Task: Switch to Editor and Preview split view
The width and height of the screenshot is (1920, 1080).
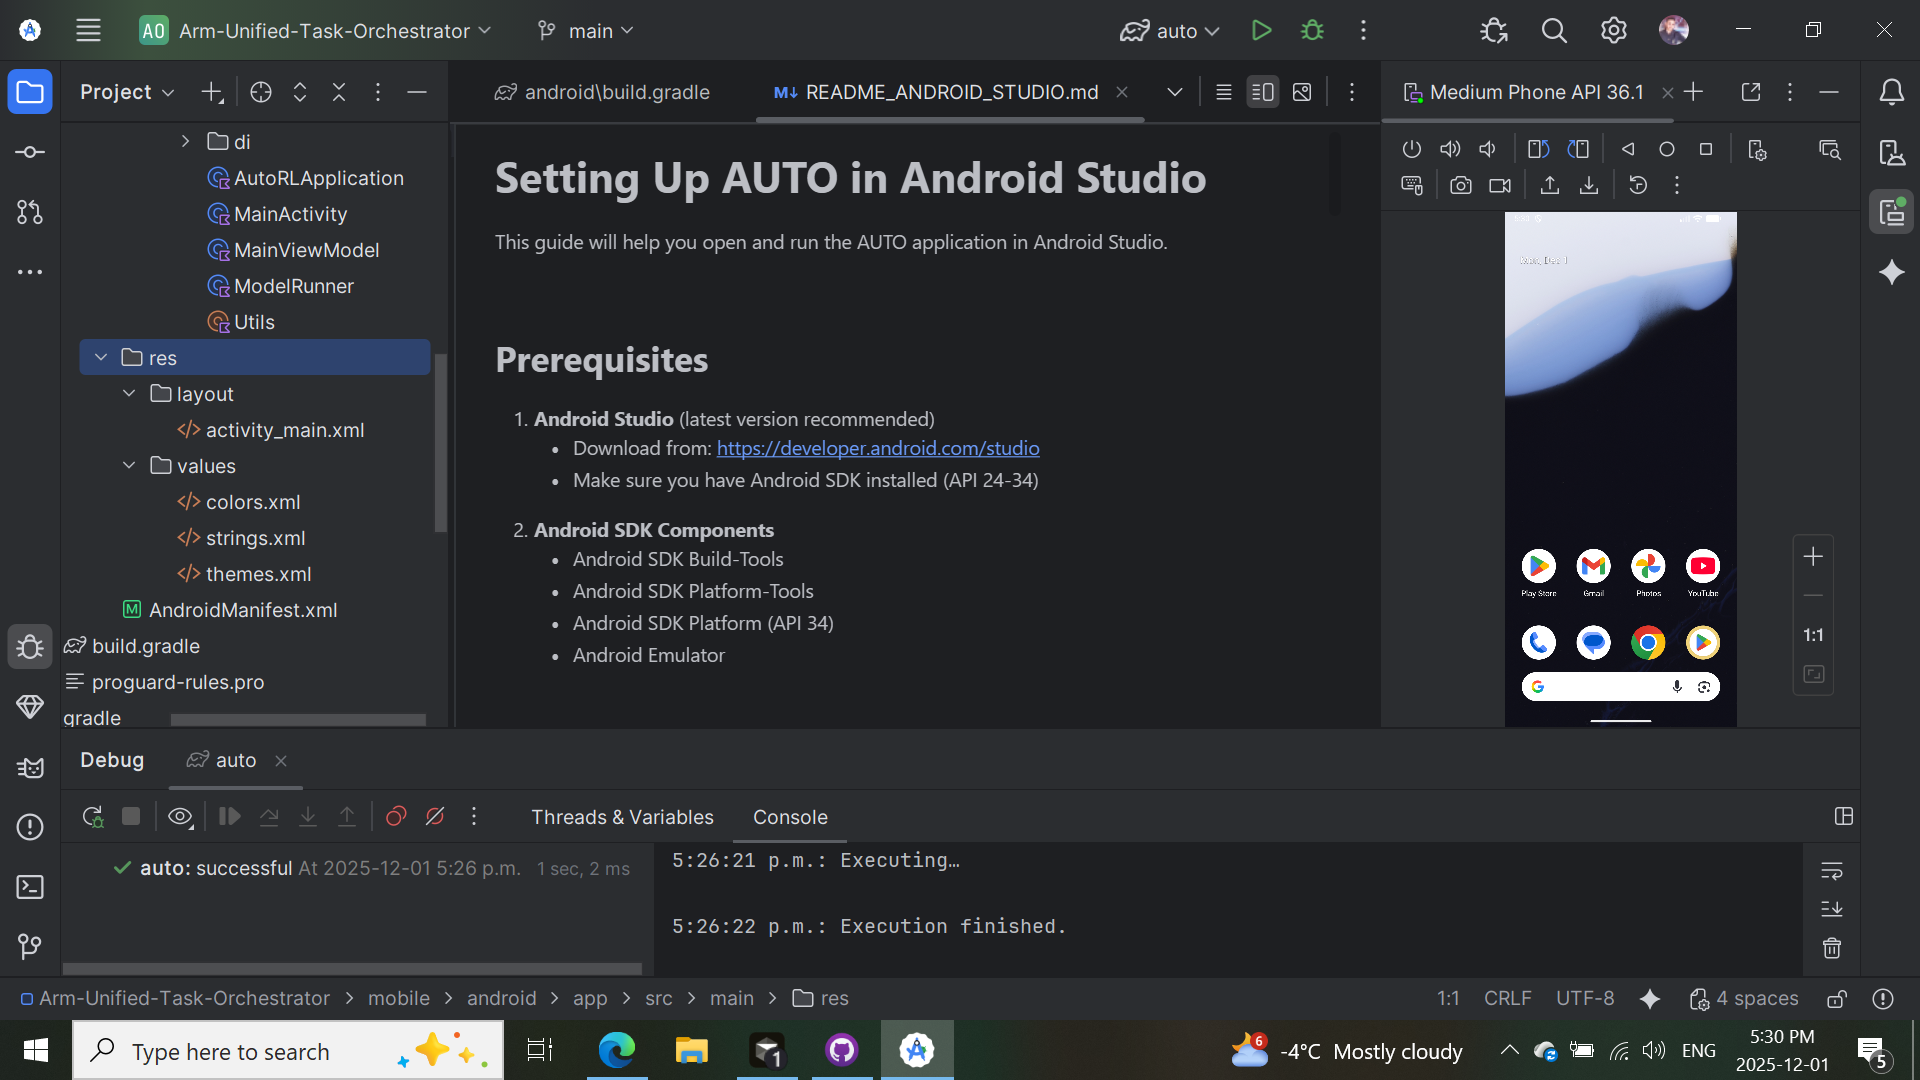Action: click(x=1262, y=92)
